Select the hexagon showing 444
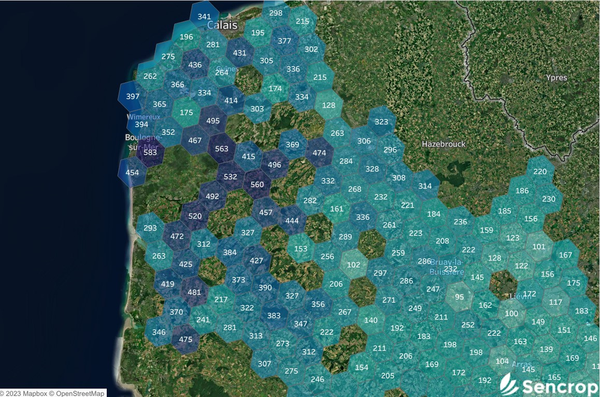The width and height of the screenshot is (600, 397). point(292,220)
